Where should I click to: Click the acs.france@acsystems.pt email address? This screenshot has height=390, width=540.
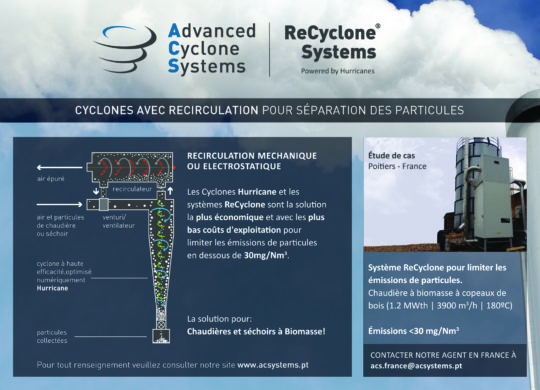pyautogui.click(x=416, y=366)
